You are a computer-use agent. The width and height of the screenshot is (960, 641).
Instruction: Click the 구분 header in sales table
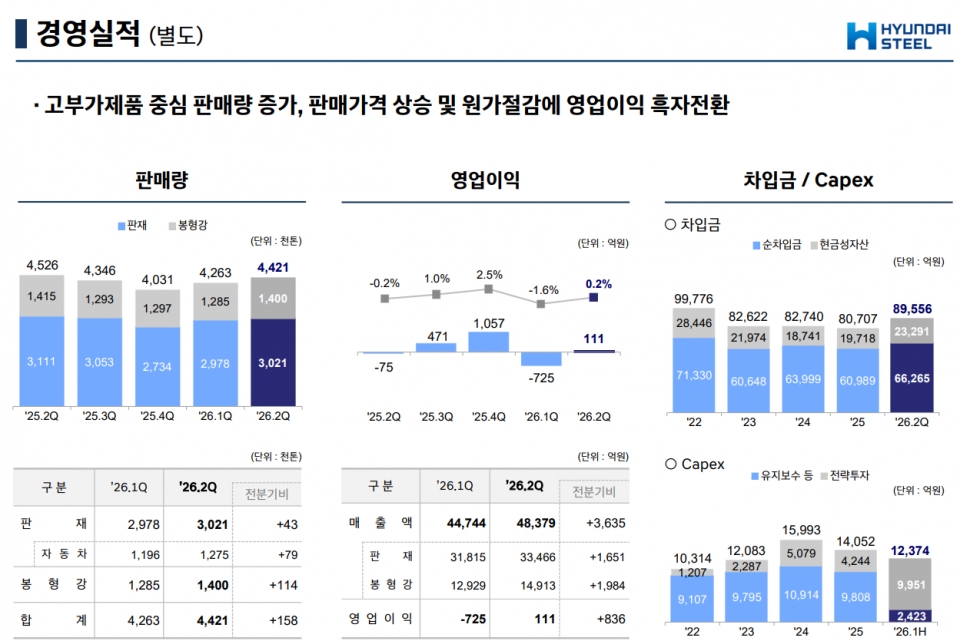coord(54,487)
